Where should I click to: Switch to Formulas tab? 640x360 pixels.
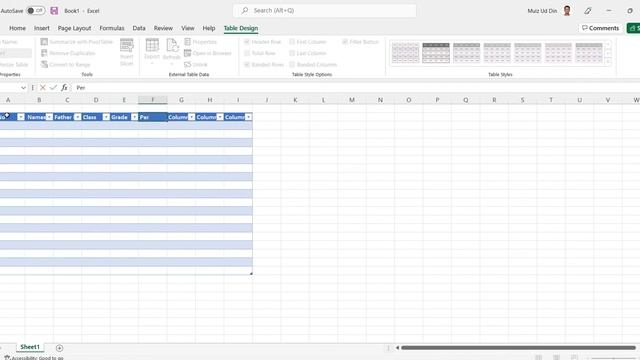click(112, 28)
